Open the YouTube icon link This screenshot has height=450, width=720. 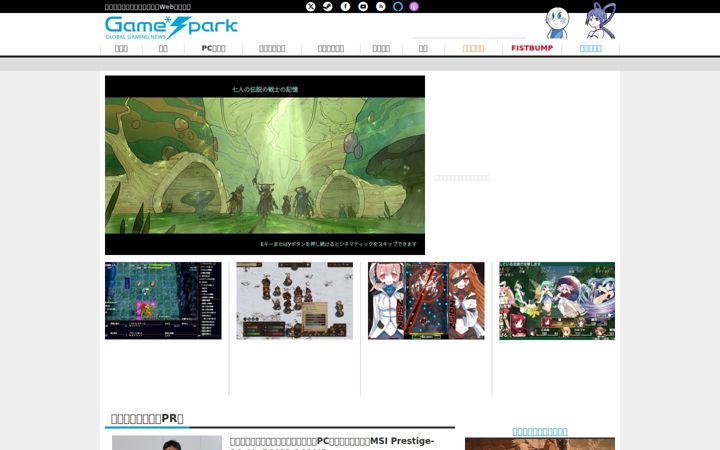pyautogui.click(x=363, y=6)
